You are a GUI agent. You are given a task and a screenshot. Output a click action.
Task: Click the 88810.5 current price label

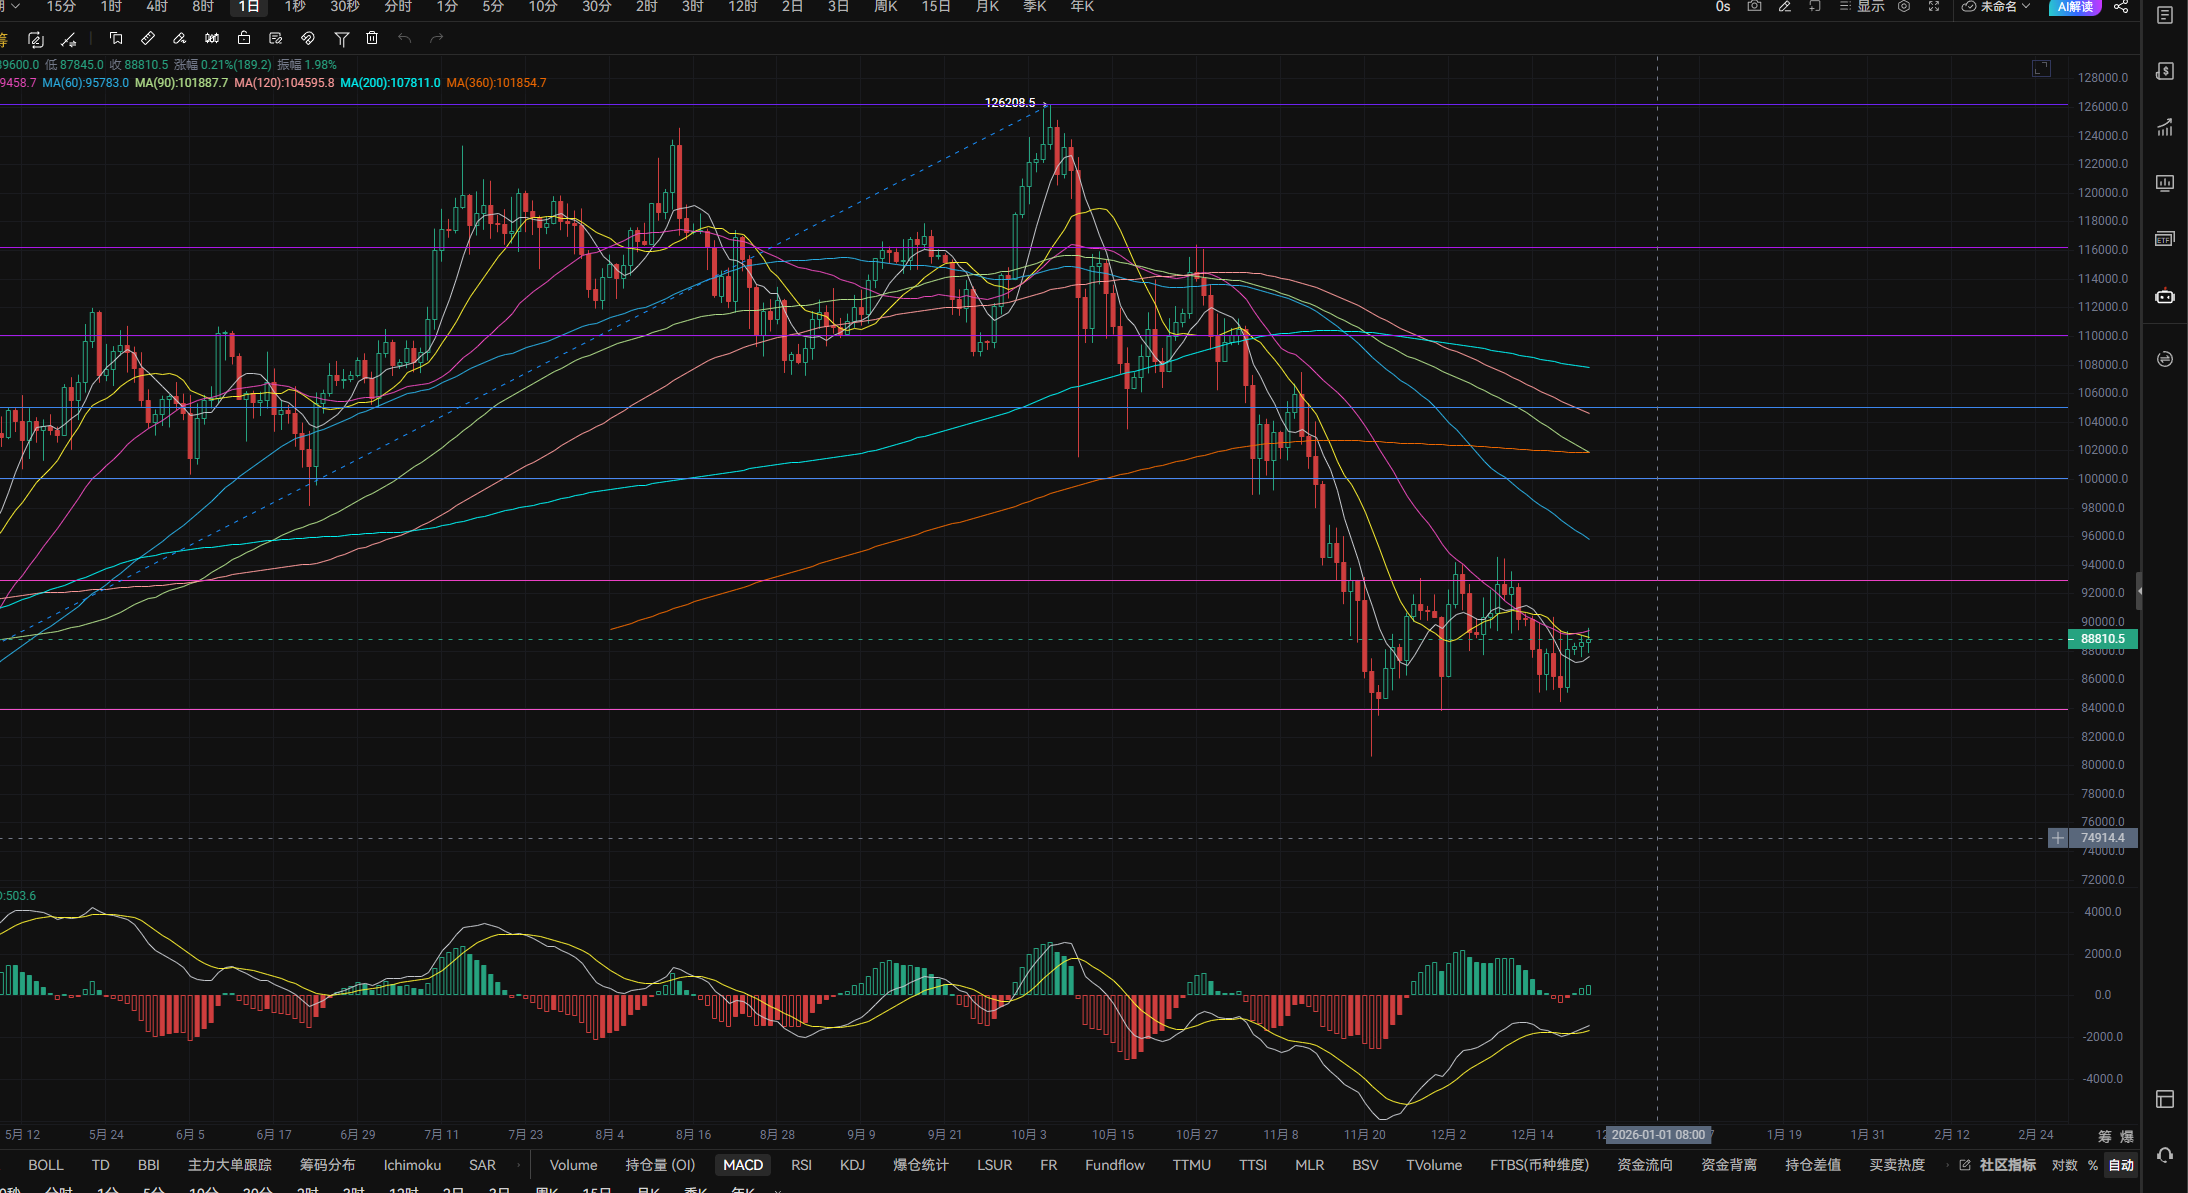click(2102, 639)
